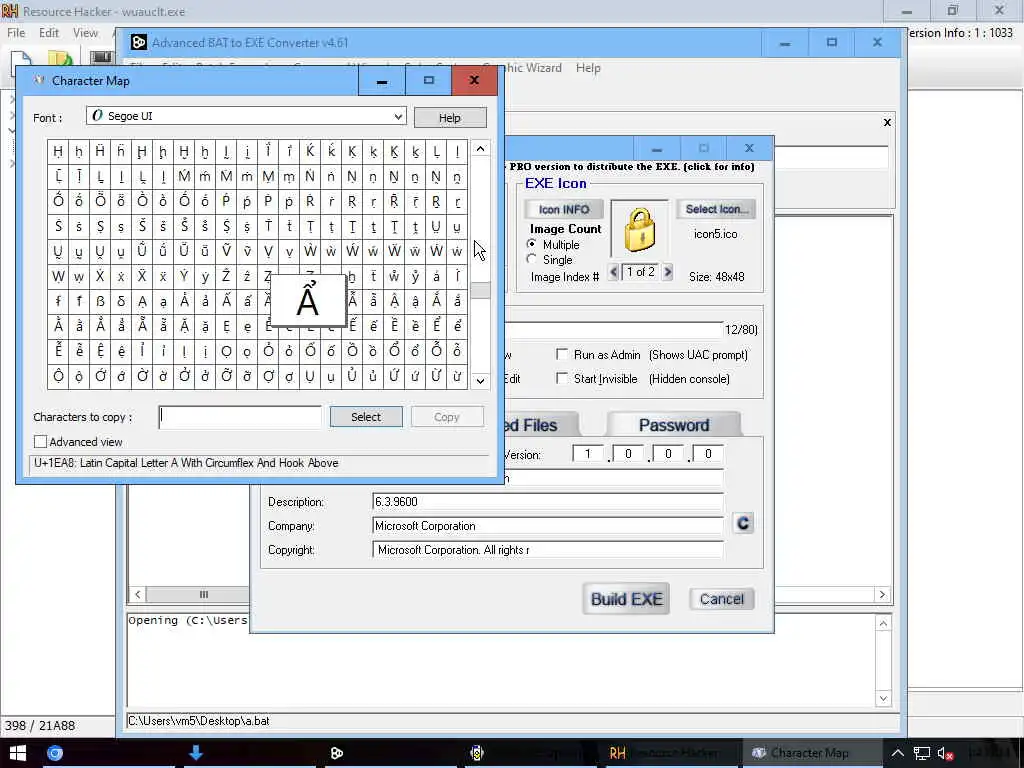The image size is (1024, 768).
Task: Switch to the Password tab
Action: [673, 425]
